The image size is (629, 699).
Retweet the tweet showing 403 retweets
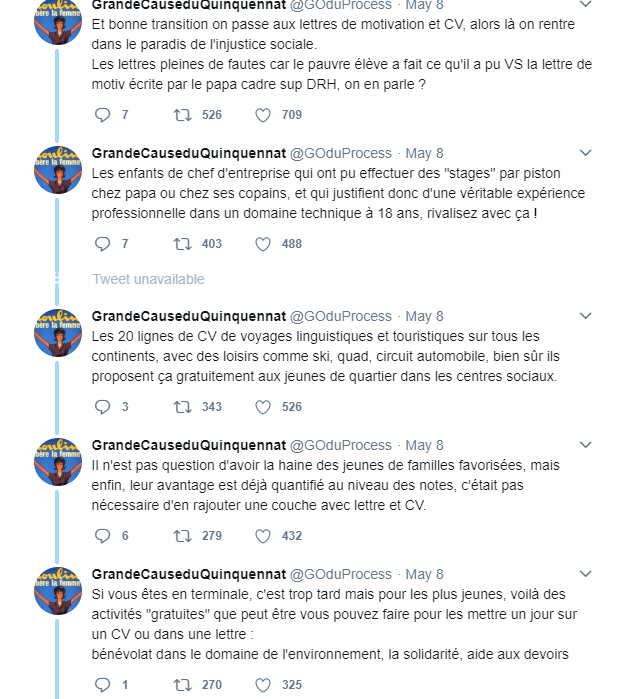[x=183, y=243]
